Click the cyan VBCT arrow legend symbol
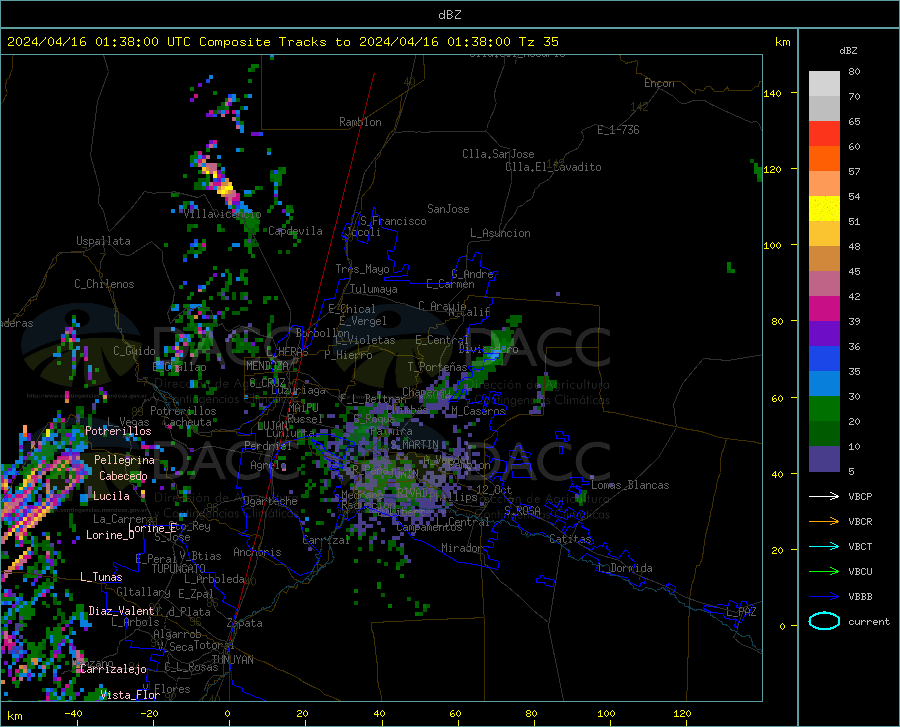 (824, 546)
